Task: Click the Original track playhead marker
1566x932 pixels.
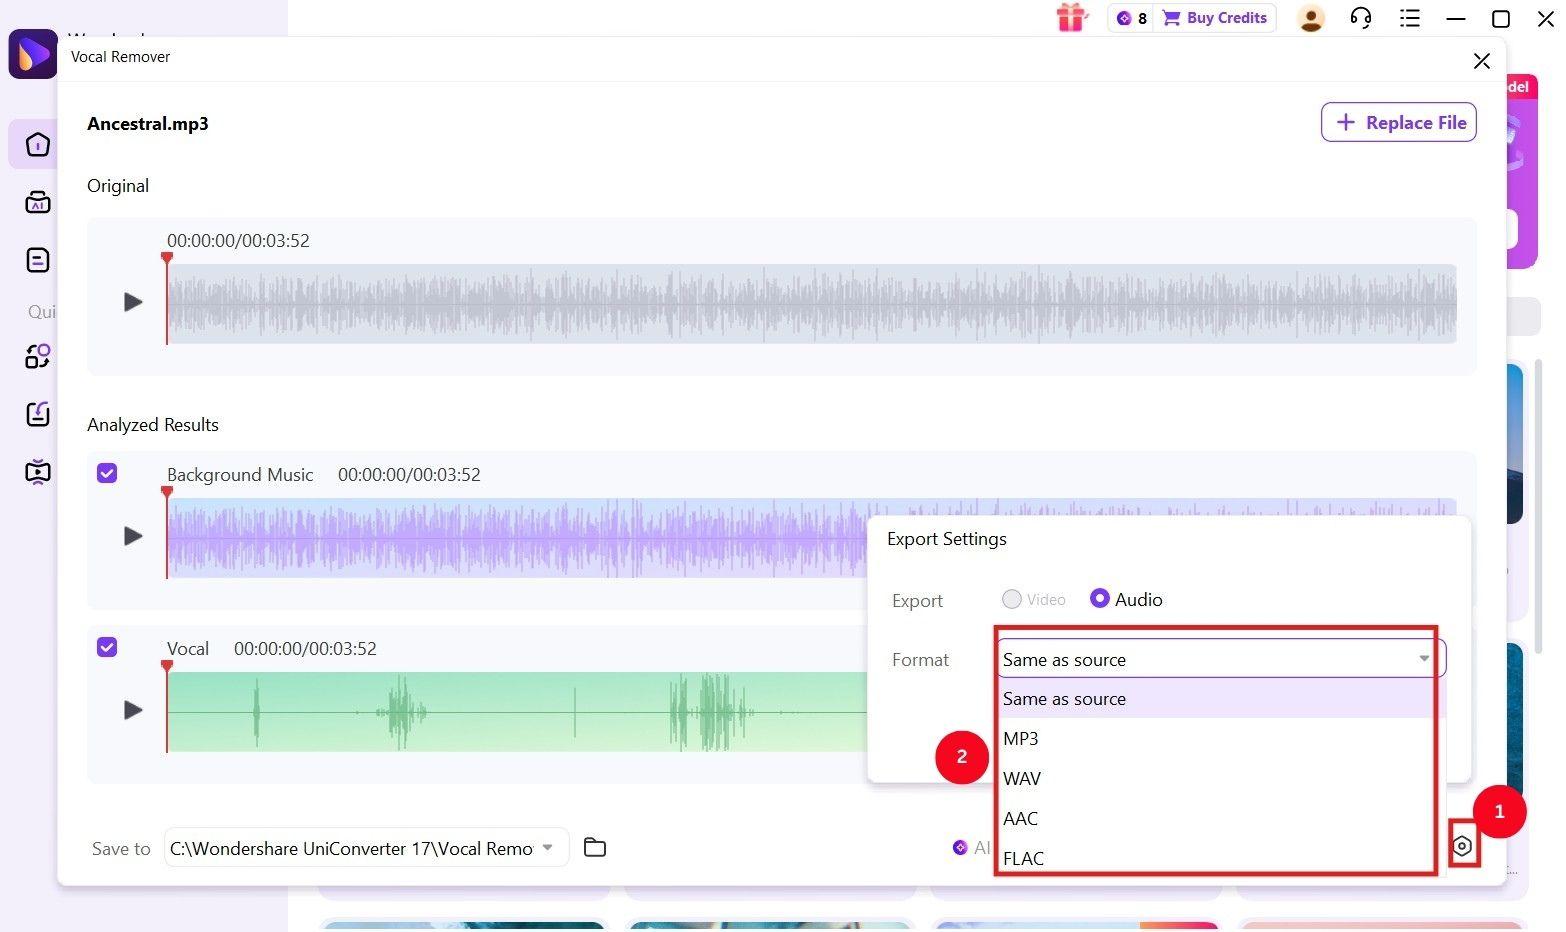Action: [x=167, y=259]
